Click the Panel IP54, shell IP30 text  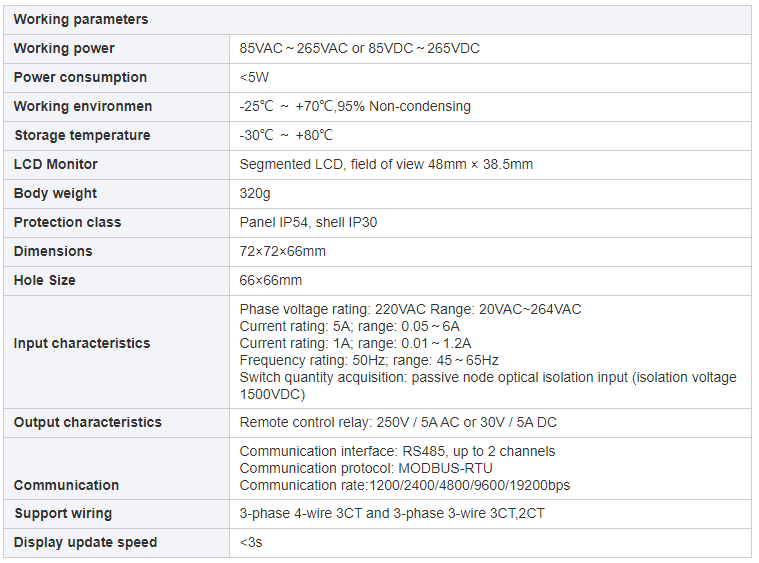(308, 222)
